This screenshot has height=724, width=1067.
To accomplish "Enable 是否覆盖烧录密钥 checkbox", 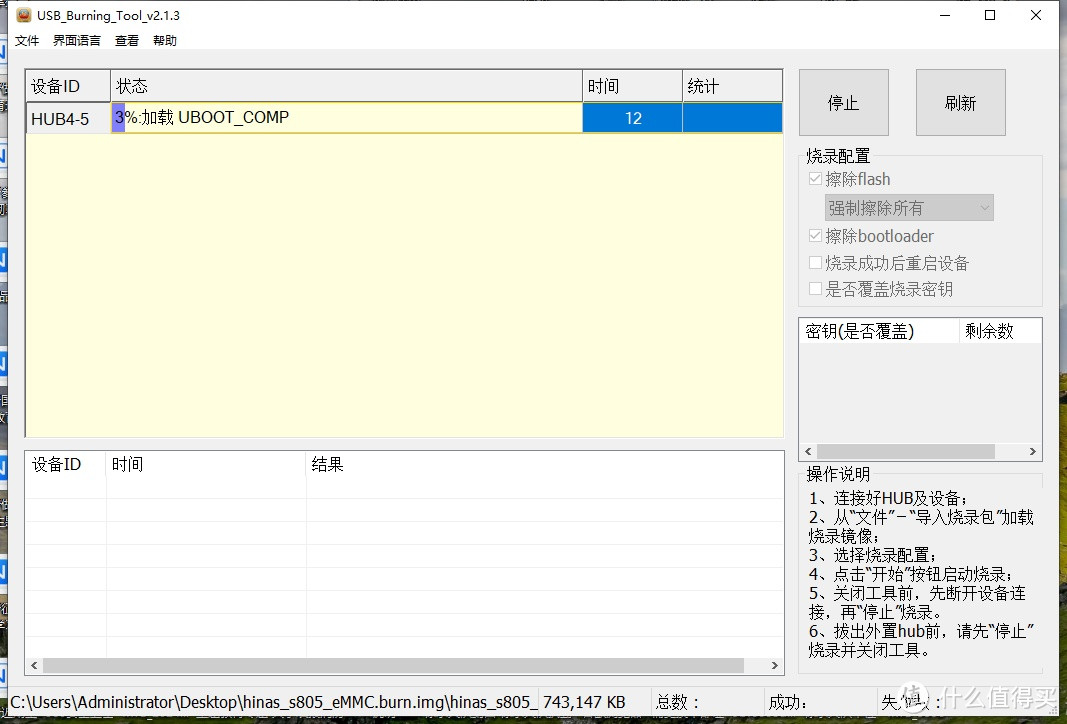I will coord(816,289).
